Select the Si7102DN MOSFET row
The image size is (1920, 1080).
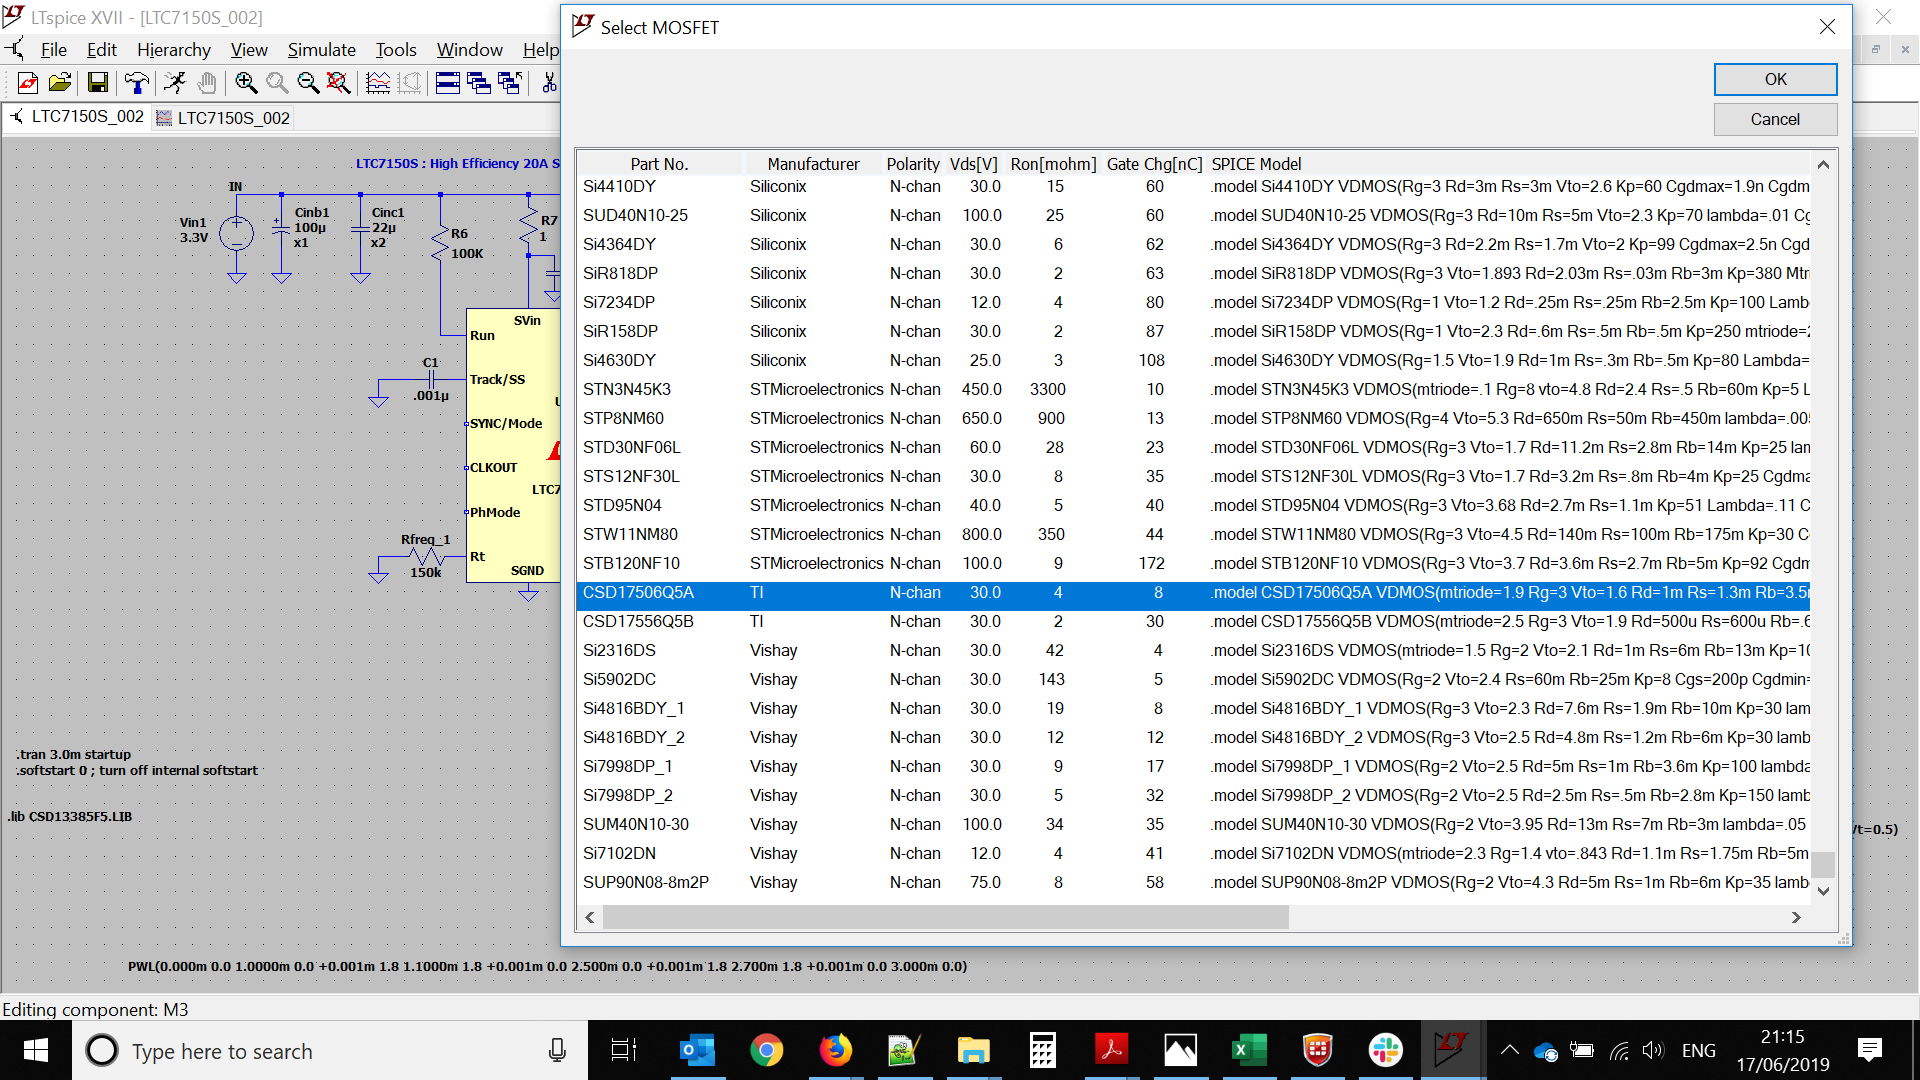point(1194,854)
